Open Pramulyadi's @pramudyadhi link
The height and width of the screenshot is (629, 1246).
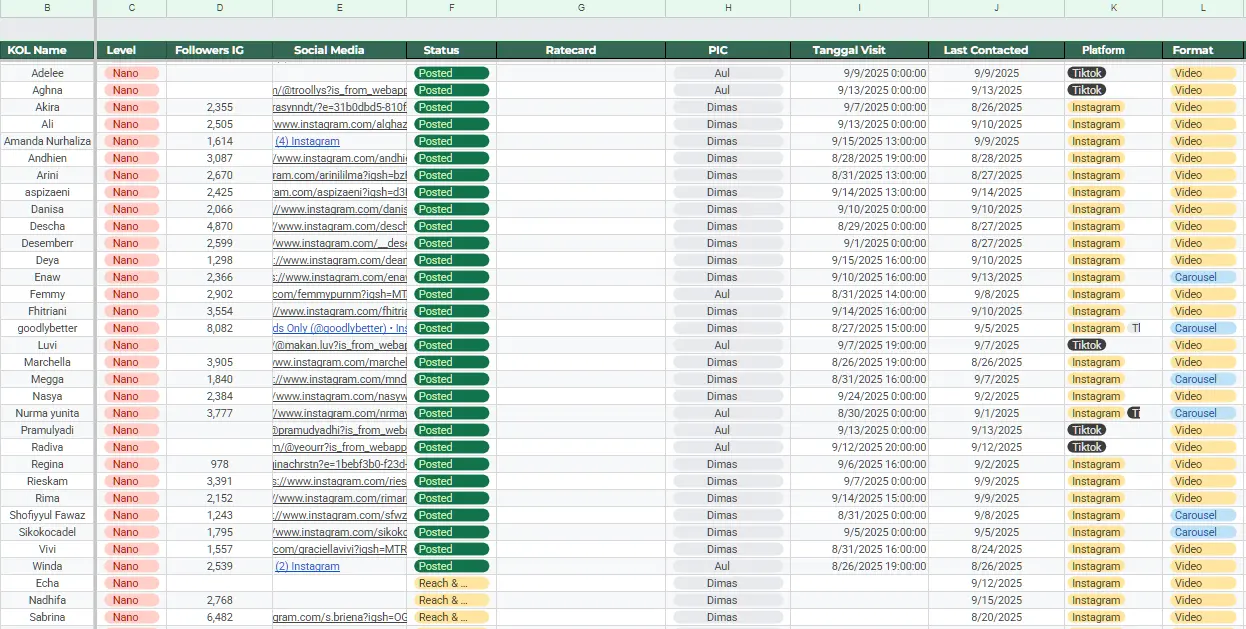(x=340, y=430)
